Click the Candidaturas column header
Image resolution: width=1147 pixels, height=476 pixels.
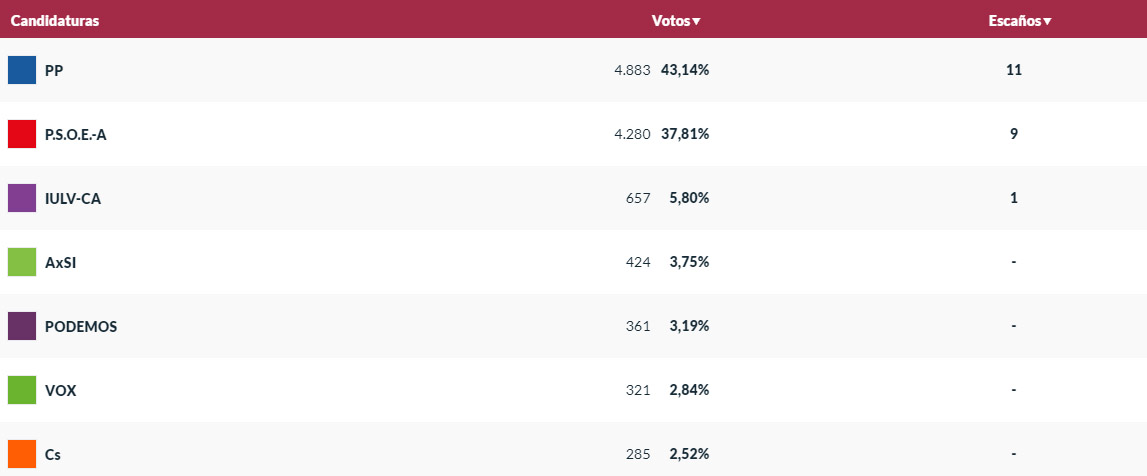[x=55, y=21]
